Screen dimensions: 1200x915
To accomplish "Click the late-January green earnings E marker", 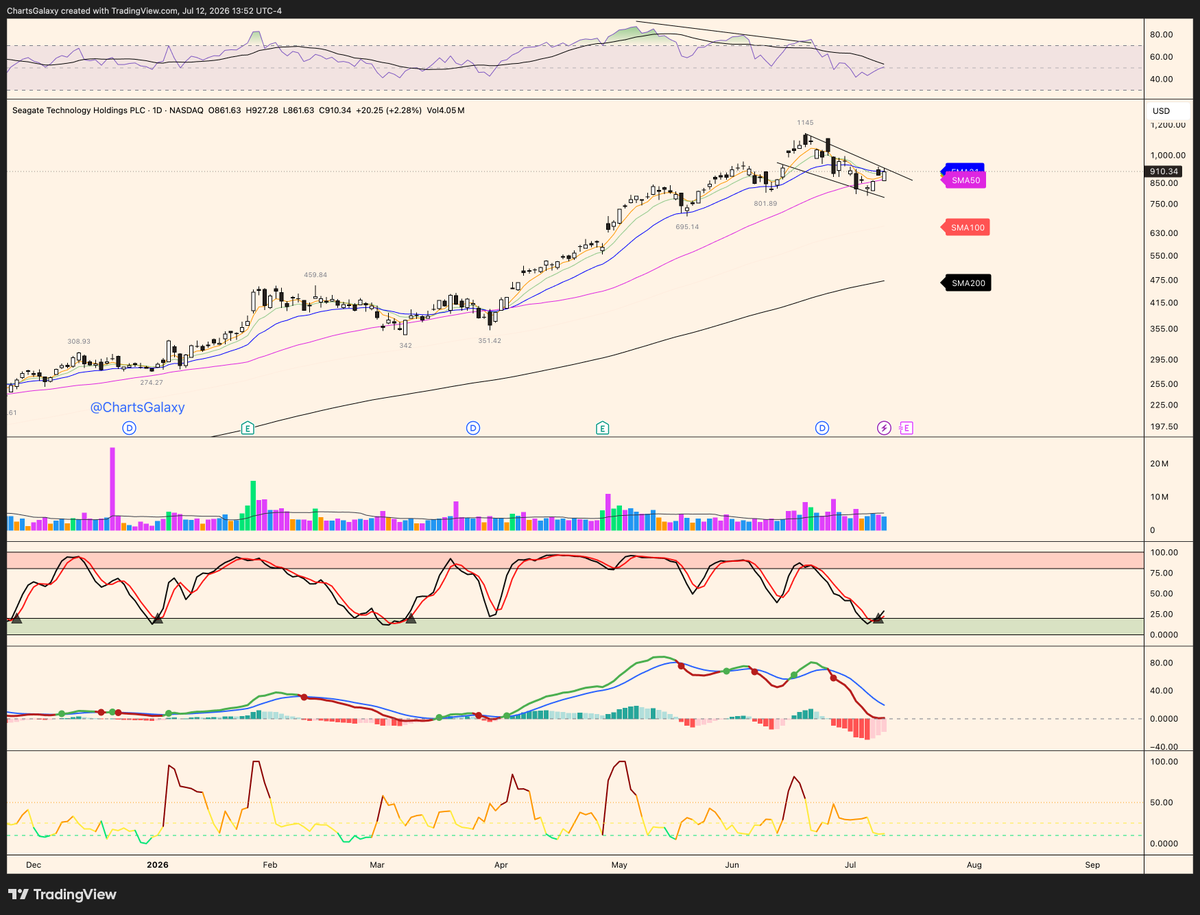I will click(x=247, y=428).
